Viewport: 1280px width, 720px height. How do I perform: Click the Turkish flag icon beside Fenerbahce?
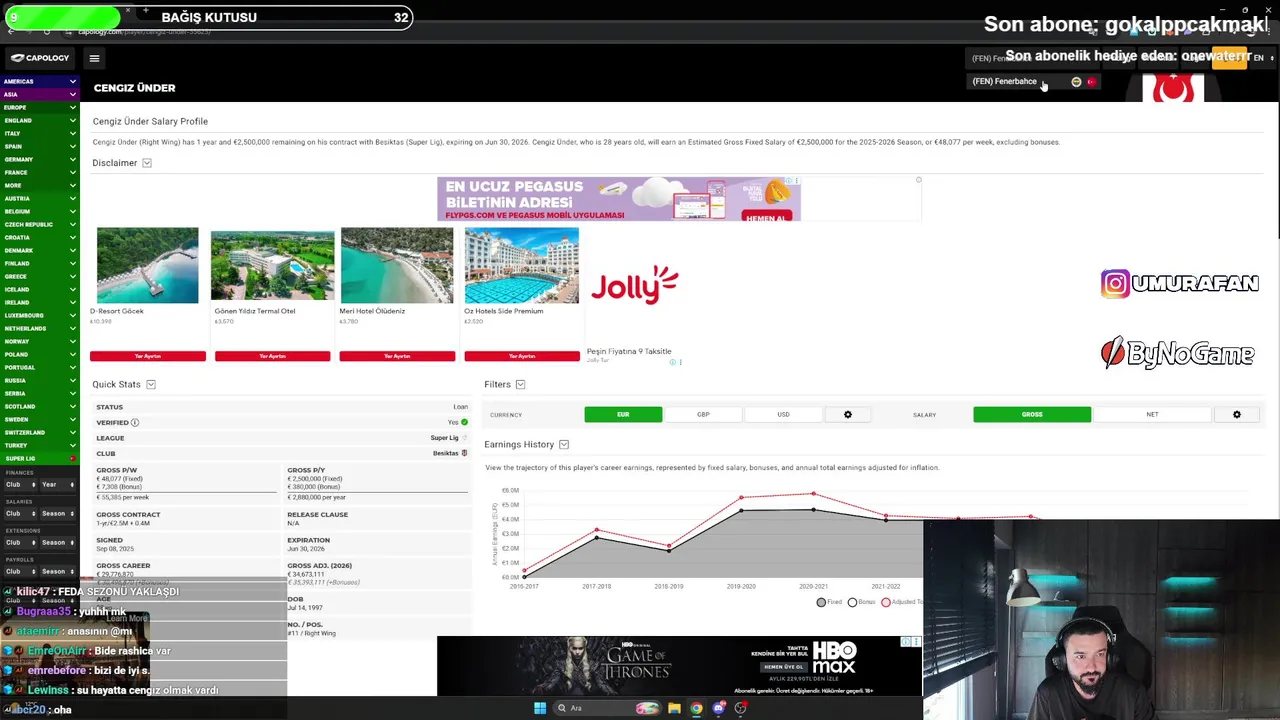point(1091,82)
